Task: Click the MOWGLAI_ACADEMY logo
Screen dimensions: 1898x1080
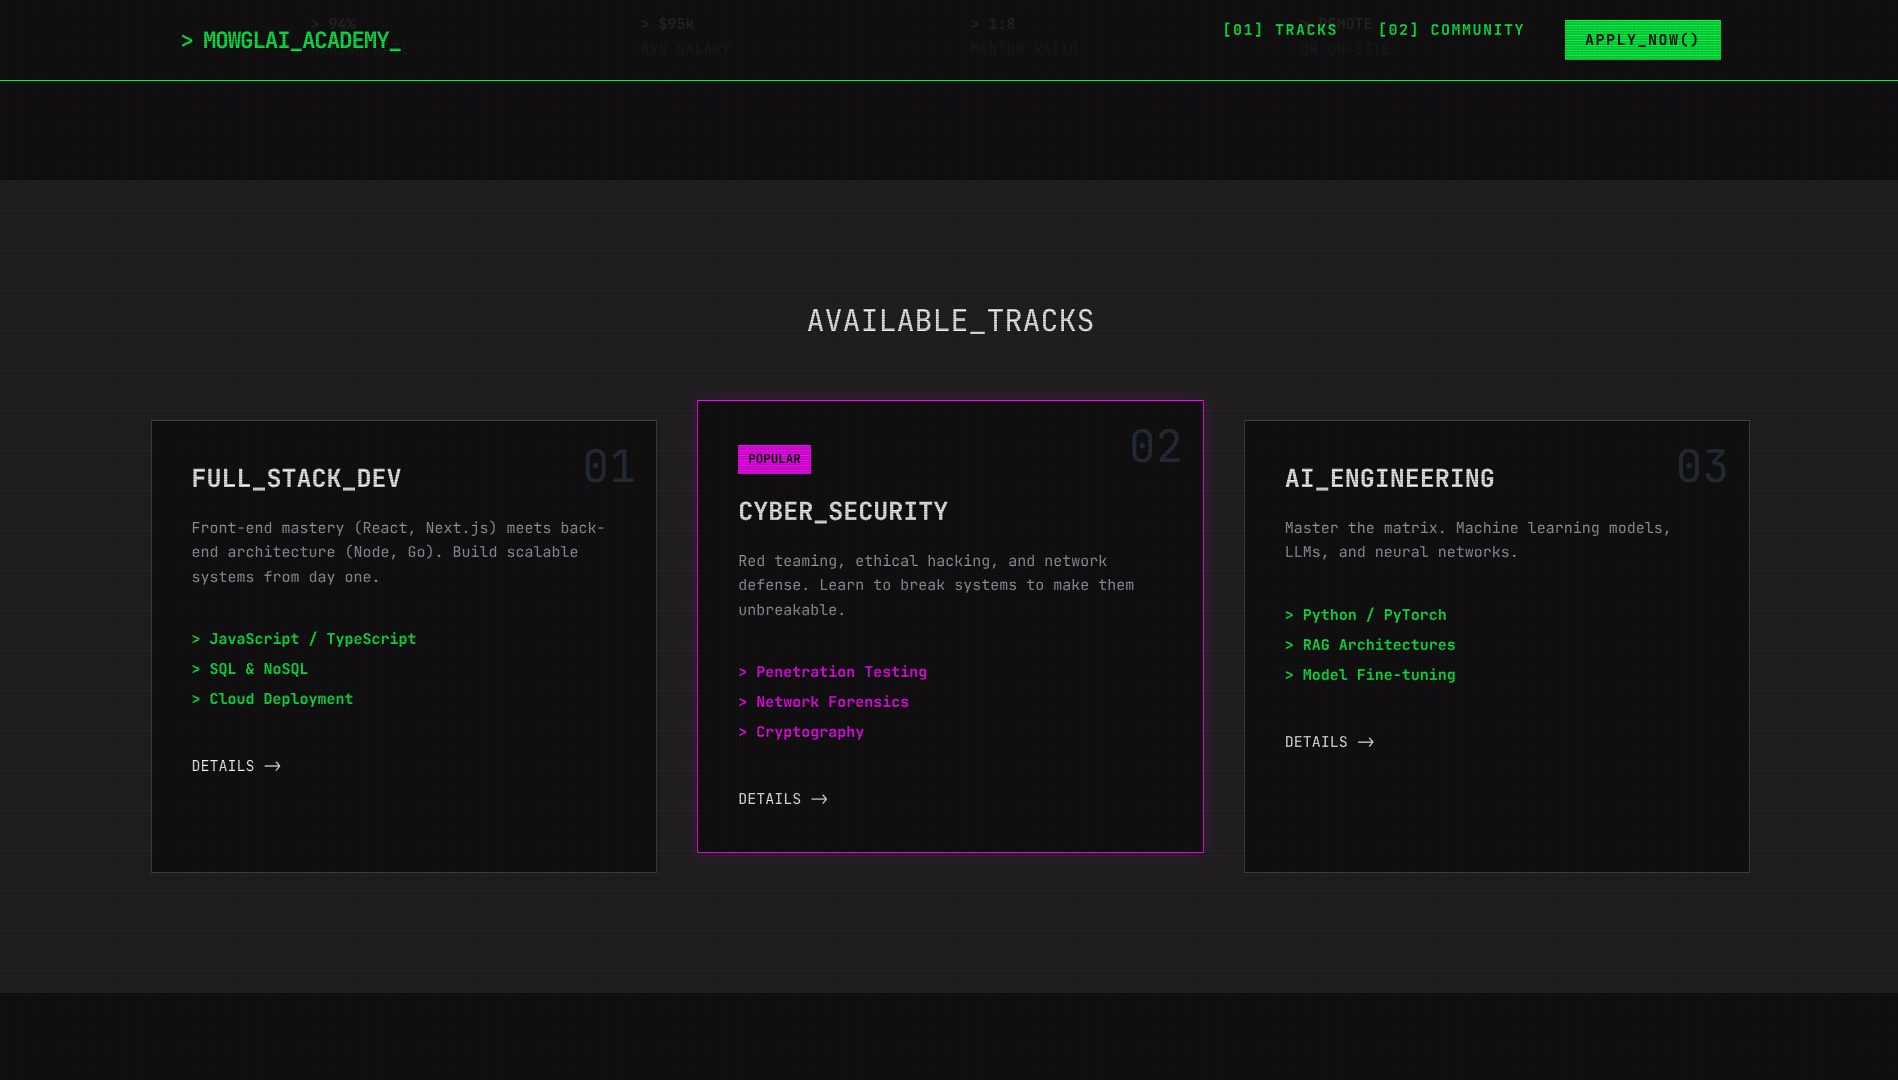Action: [291, 41]
